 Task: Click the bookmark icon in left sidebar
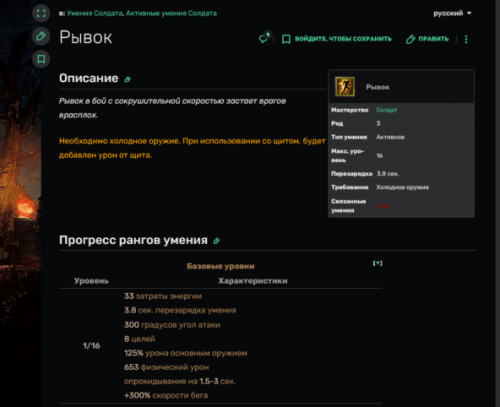click(x=41, y=59)
